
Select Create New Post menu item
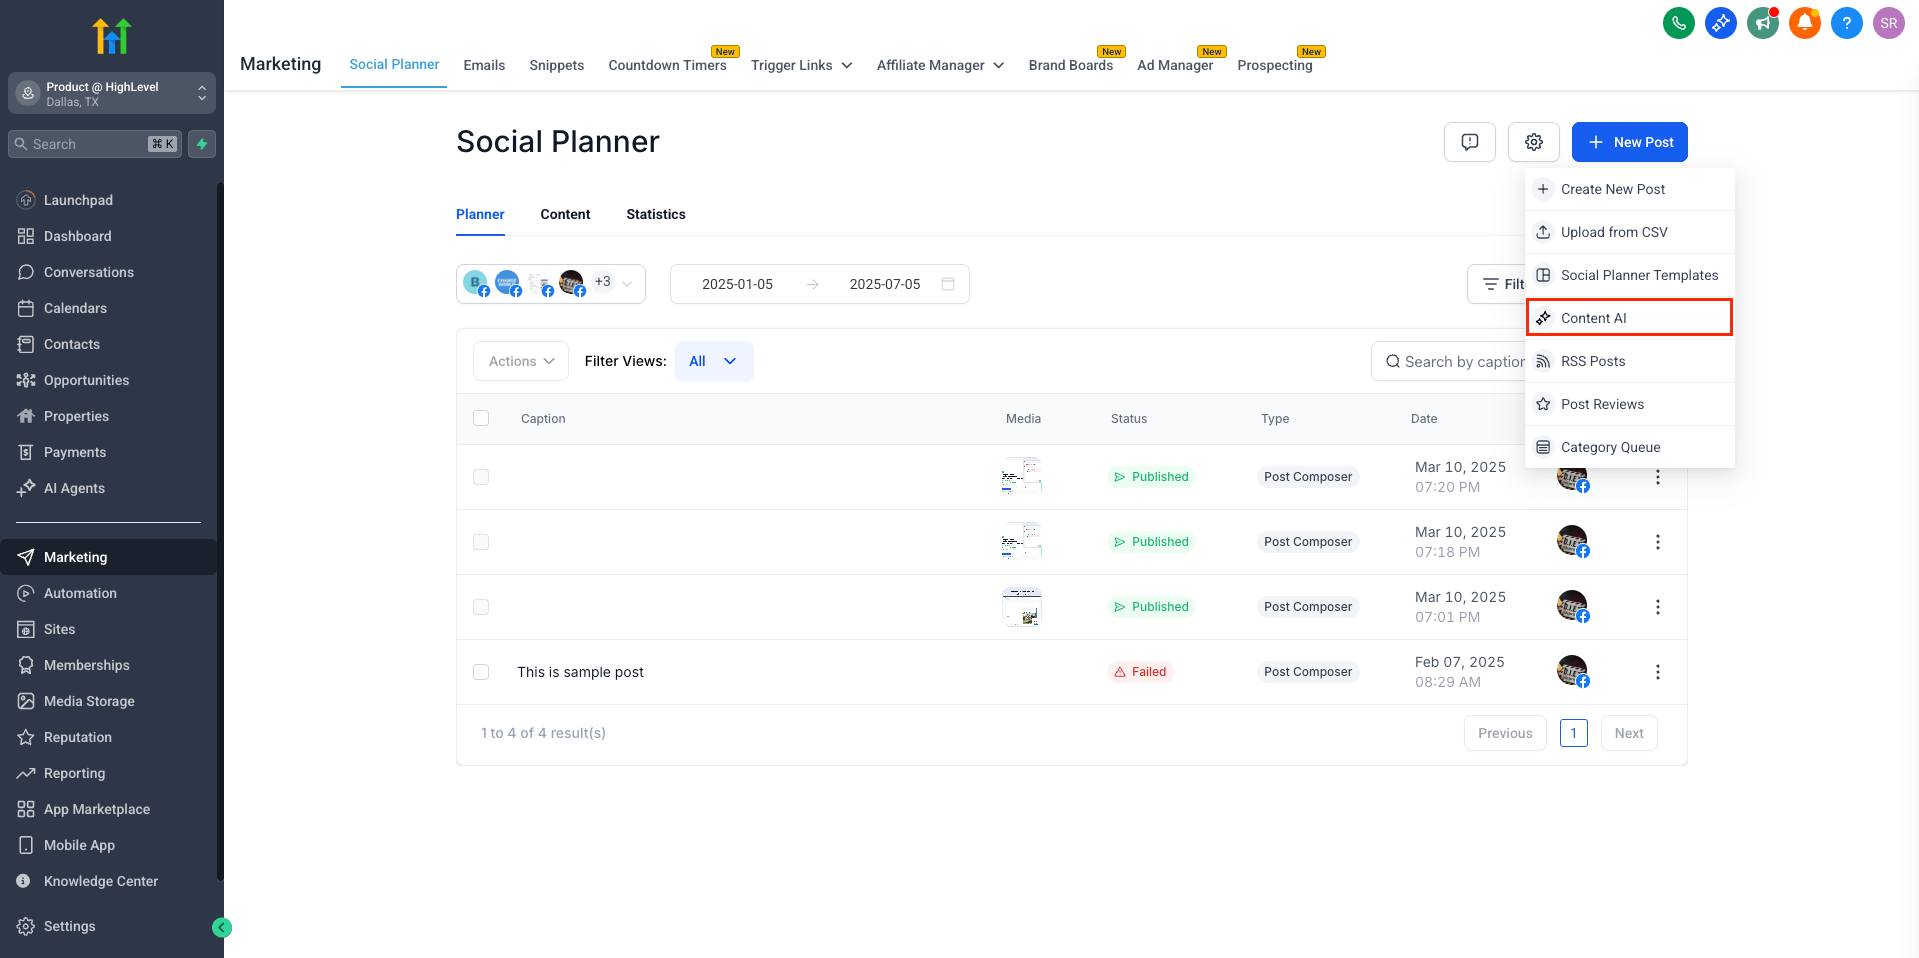(x=1630, y=189)
